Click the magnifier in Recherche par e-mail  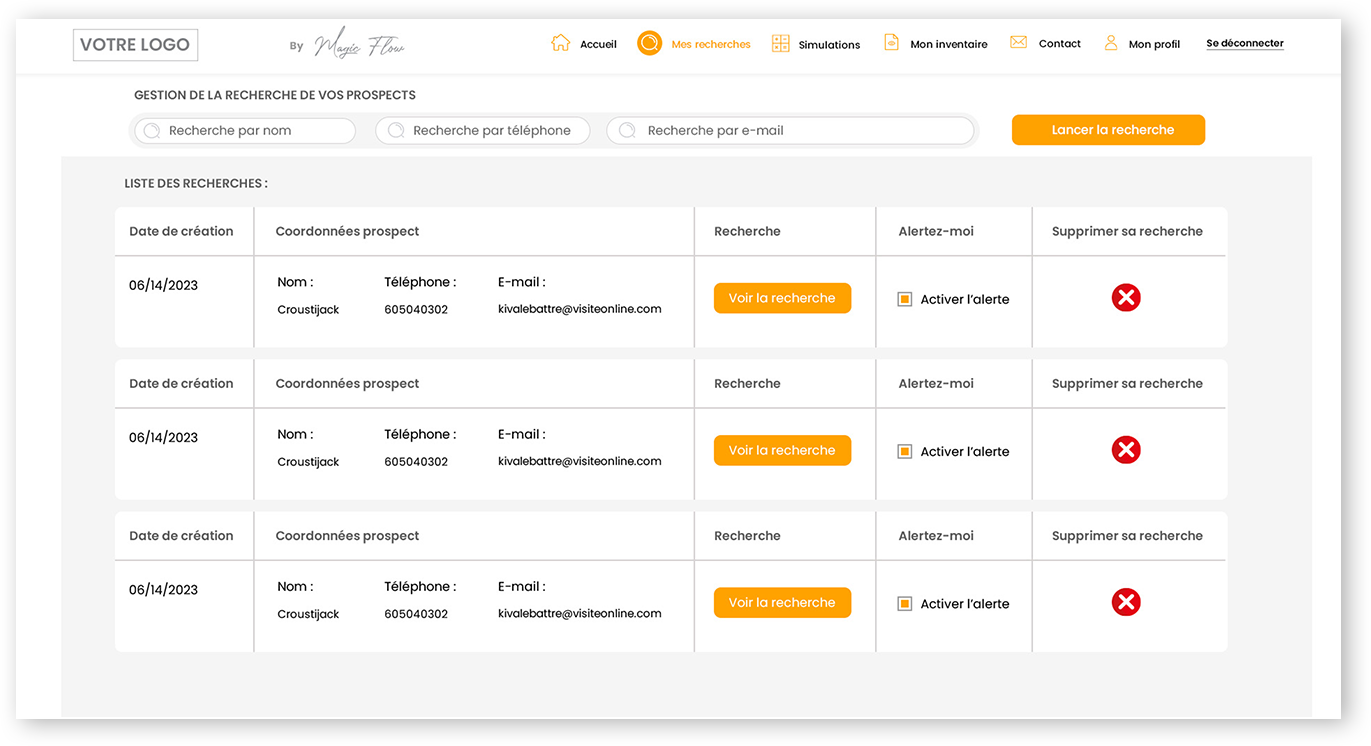pyautogui.click(x=628, y=130)
